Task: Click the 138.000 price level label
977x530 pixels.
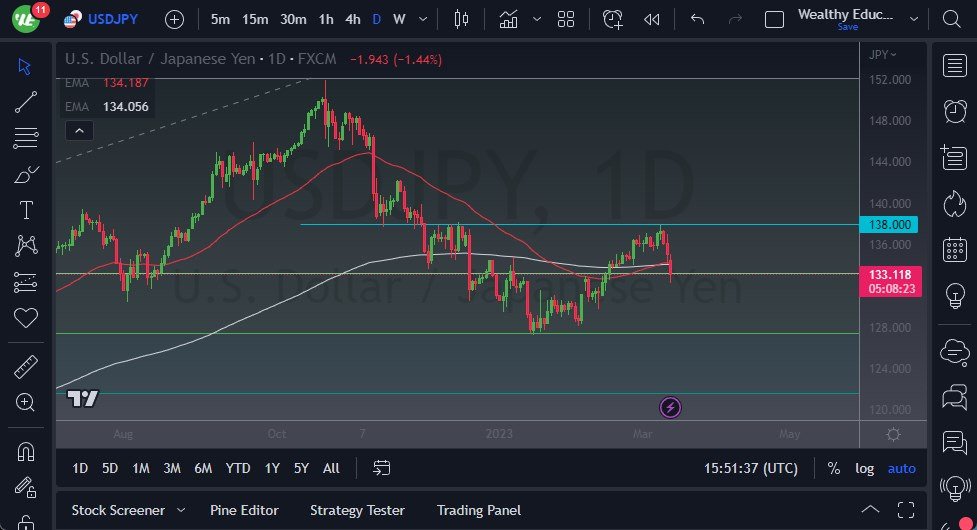Action: point(889,225)
